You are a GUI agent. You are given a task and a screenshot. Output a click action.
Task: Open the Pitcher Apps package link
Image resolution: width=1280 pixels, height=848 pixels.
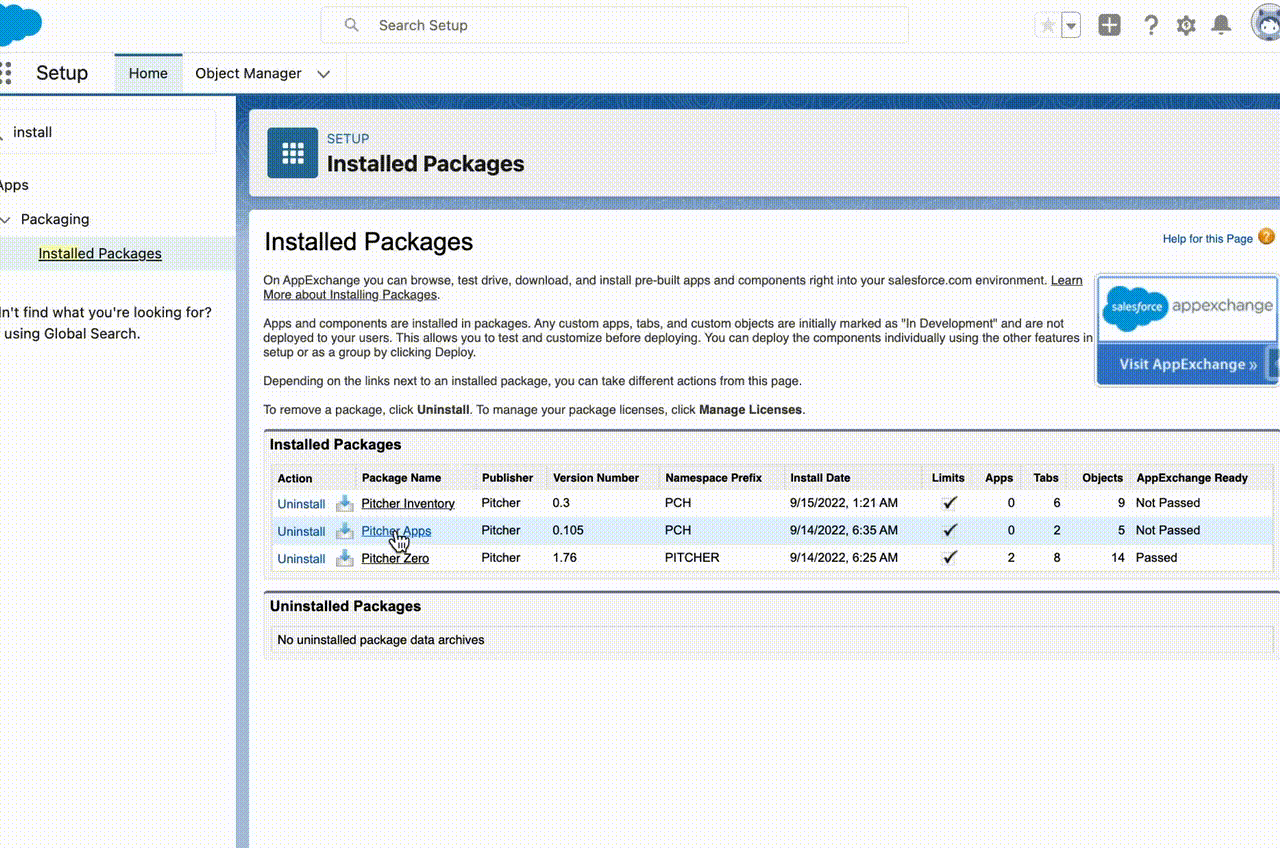tap(396, 531)
